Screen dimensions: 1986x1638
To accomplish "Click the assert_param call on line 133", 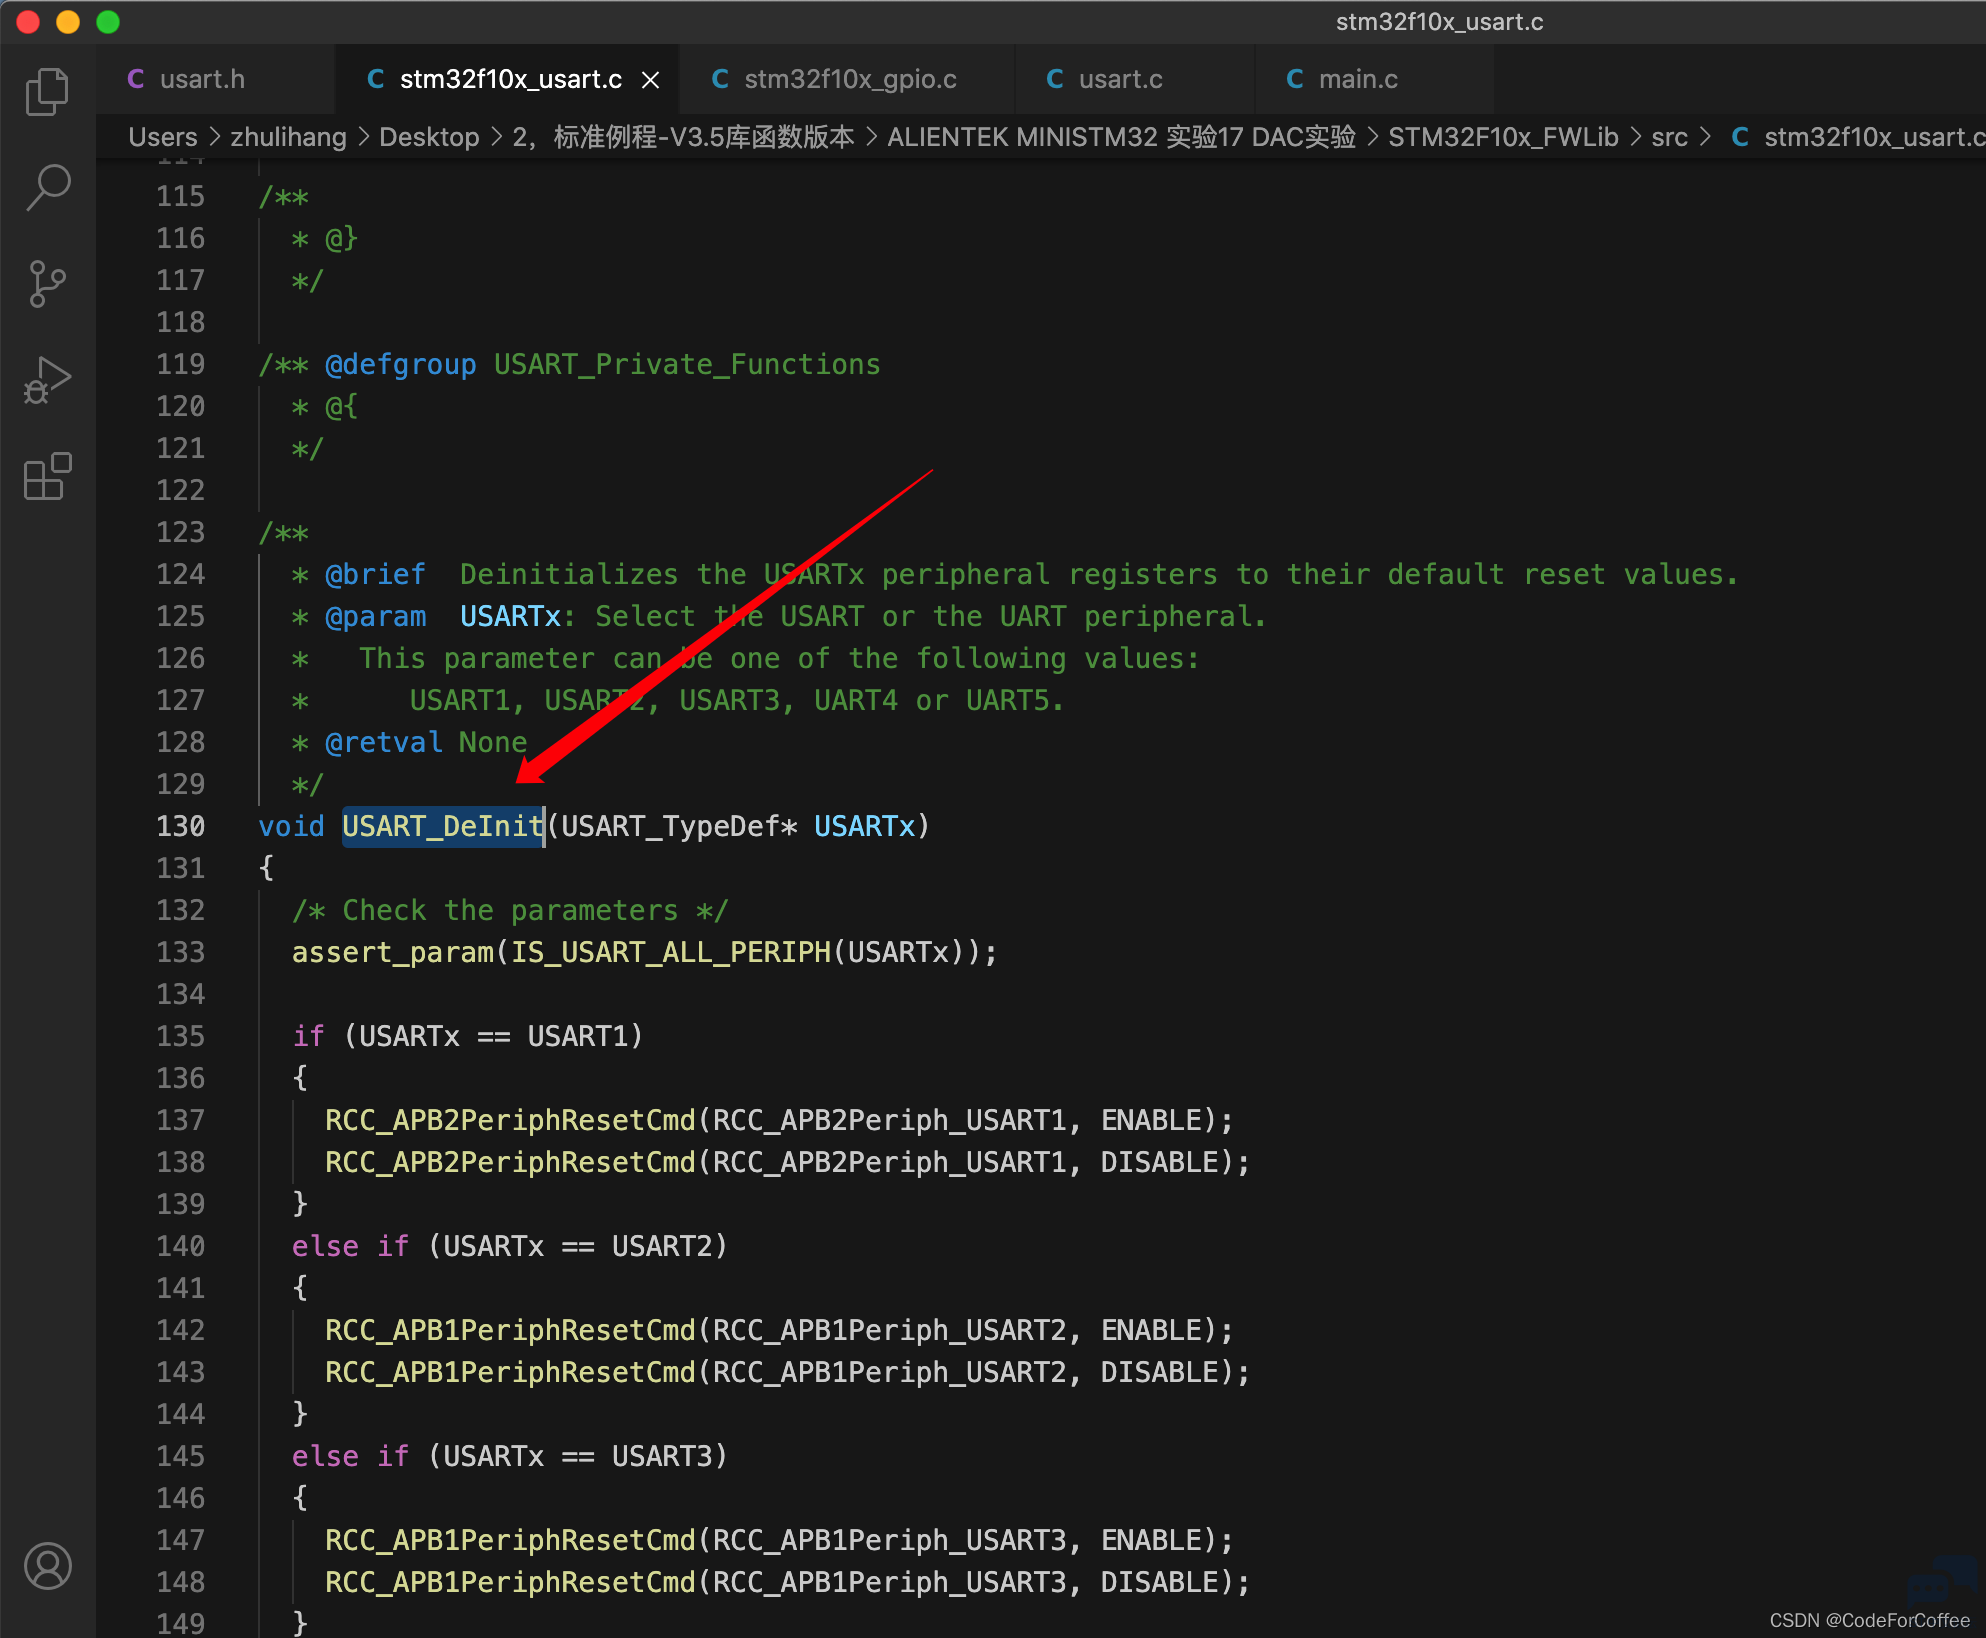I will [393, 952].
